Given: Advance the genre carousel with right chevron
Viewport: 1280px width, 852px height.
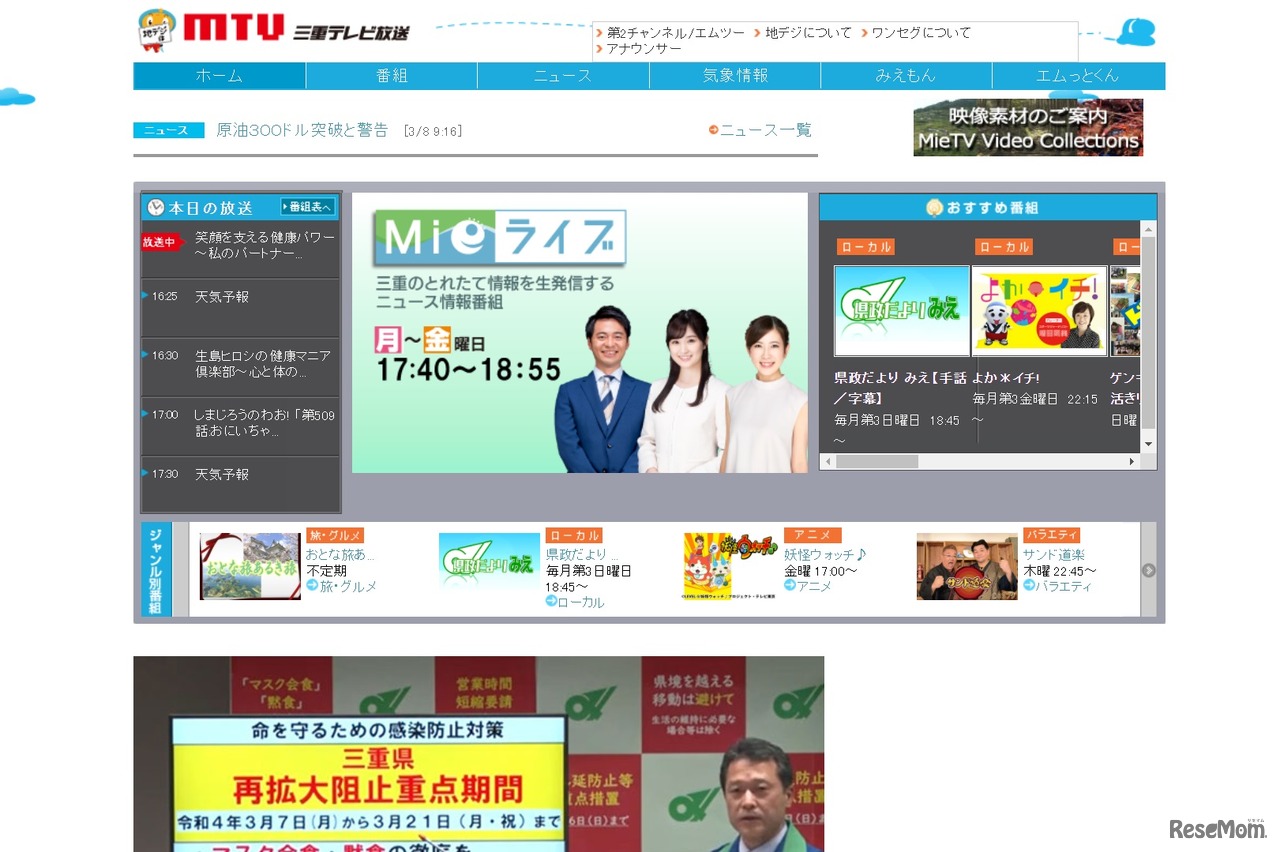Looking at the screenshot, I should pos(1148,569).
